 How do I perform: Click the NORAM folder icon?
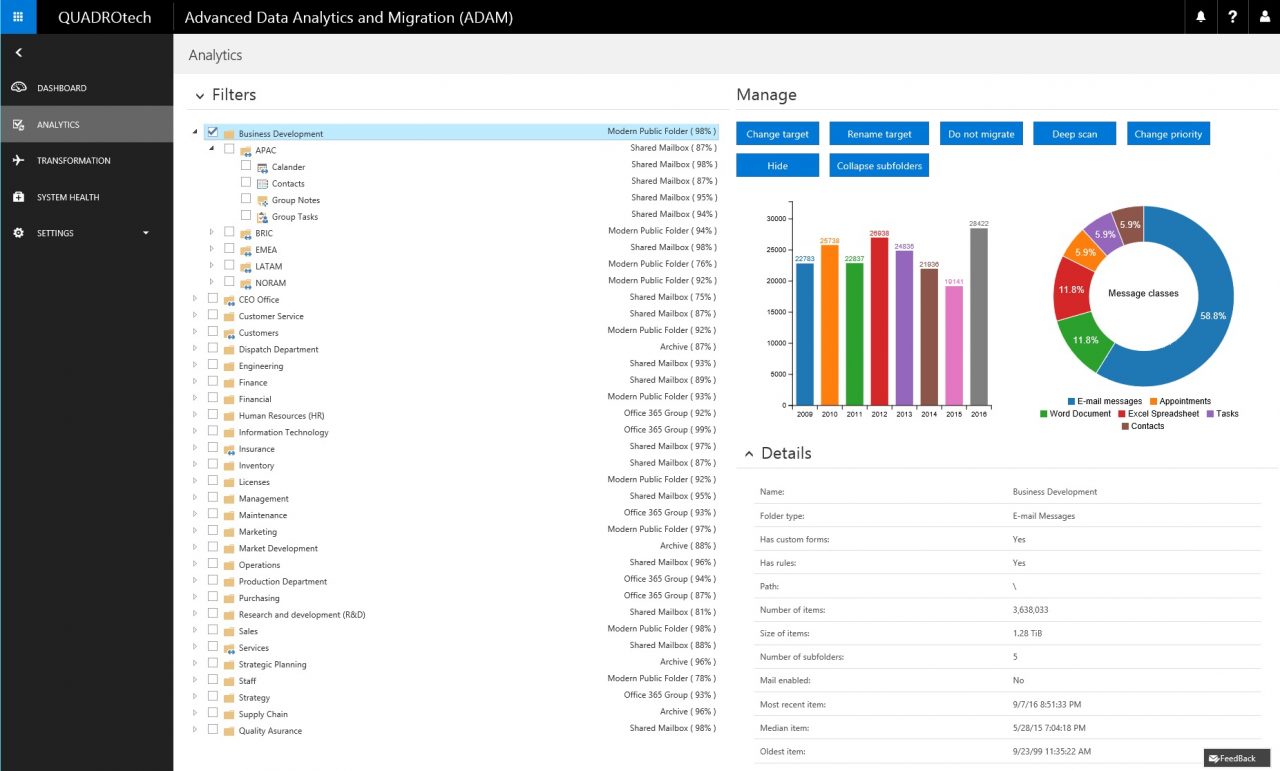(x=245, y=283)
